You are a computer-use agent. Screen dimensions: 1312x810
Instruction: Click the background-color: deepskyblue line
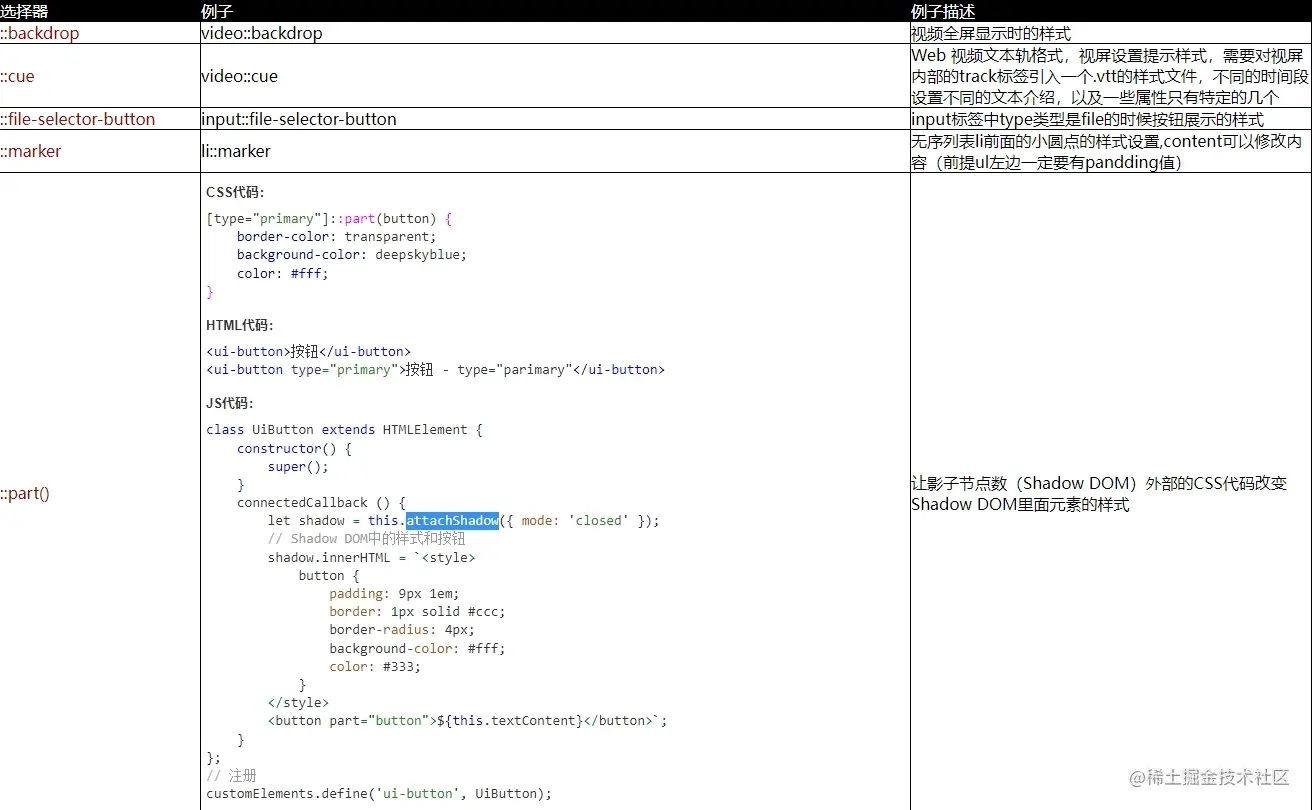click(x=352, y=255)
